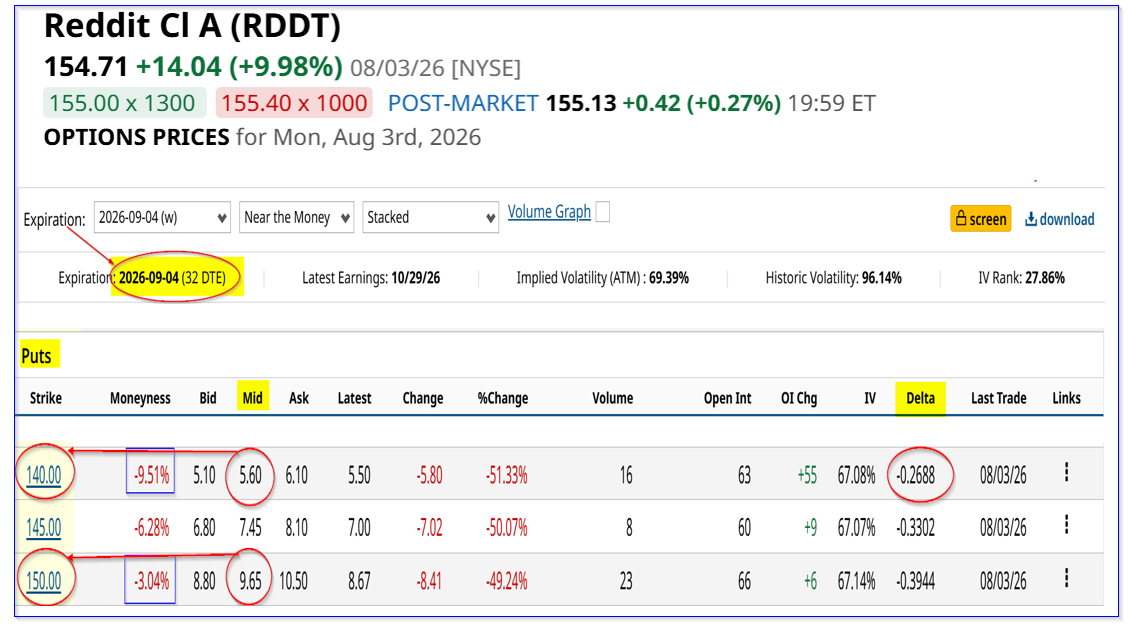Sort by the Last Trade column
The width and height of the screenshot is (1128, 626).
(x=999, y=399)
